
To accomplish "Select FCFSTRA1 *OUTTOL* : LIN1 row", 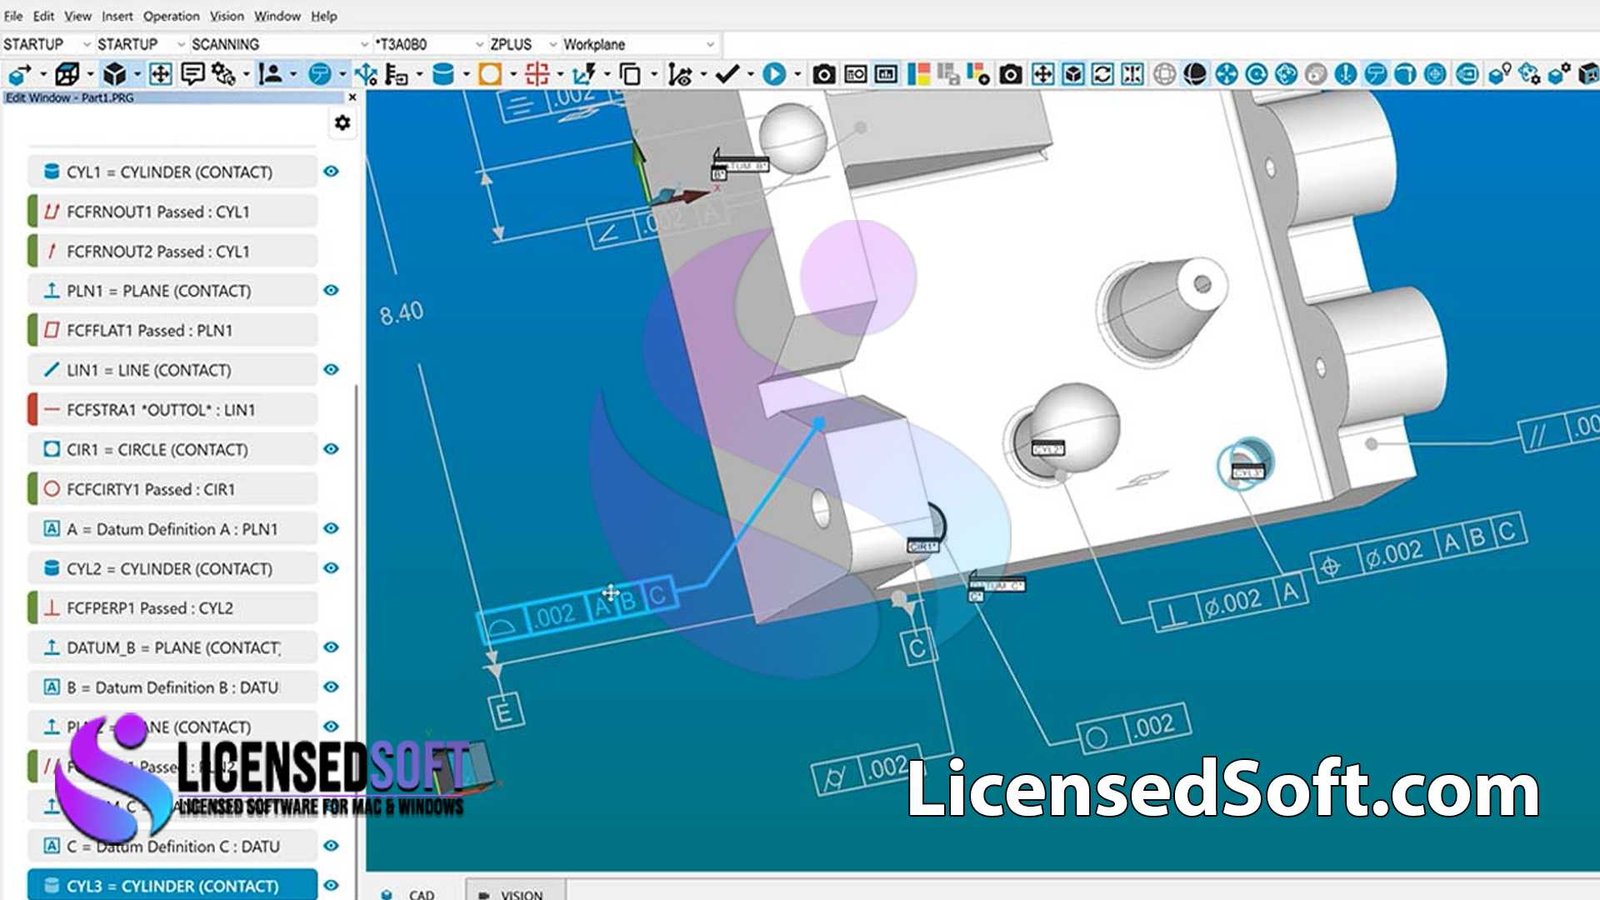I will 172,409.
